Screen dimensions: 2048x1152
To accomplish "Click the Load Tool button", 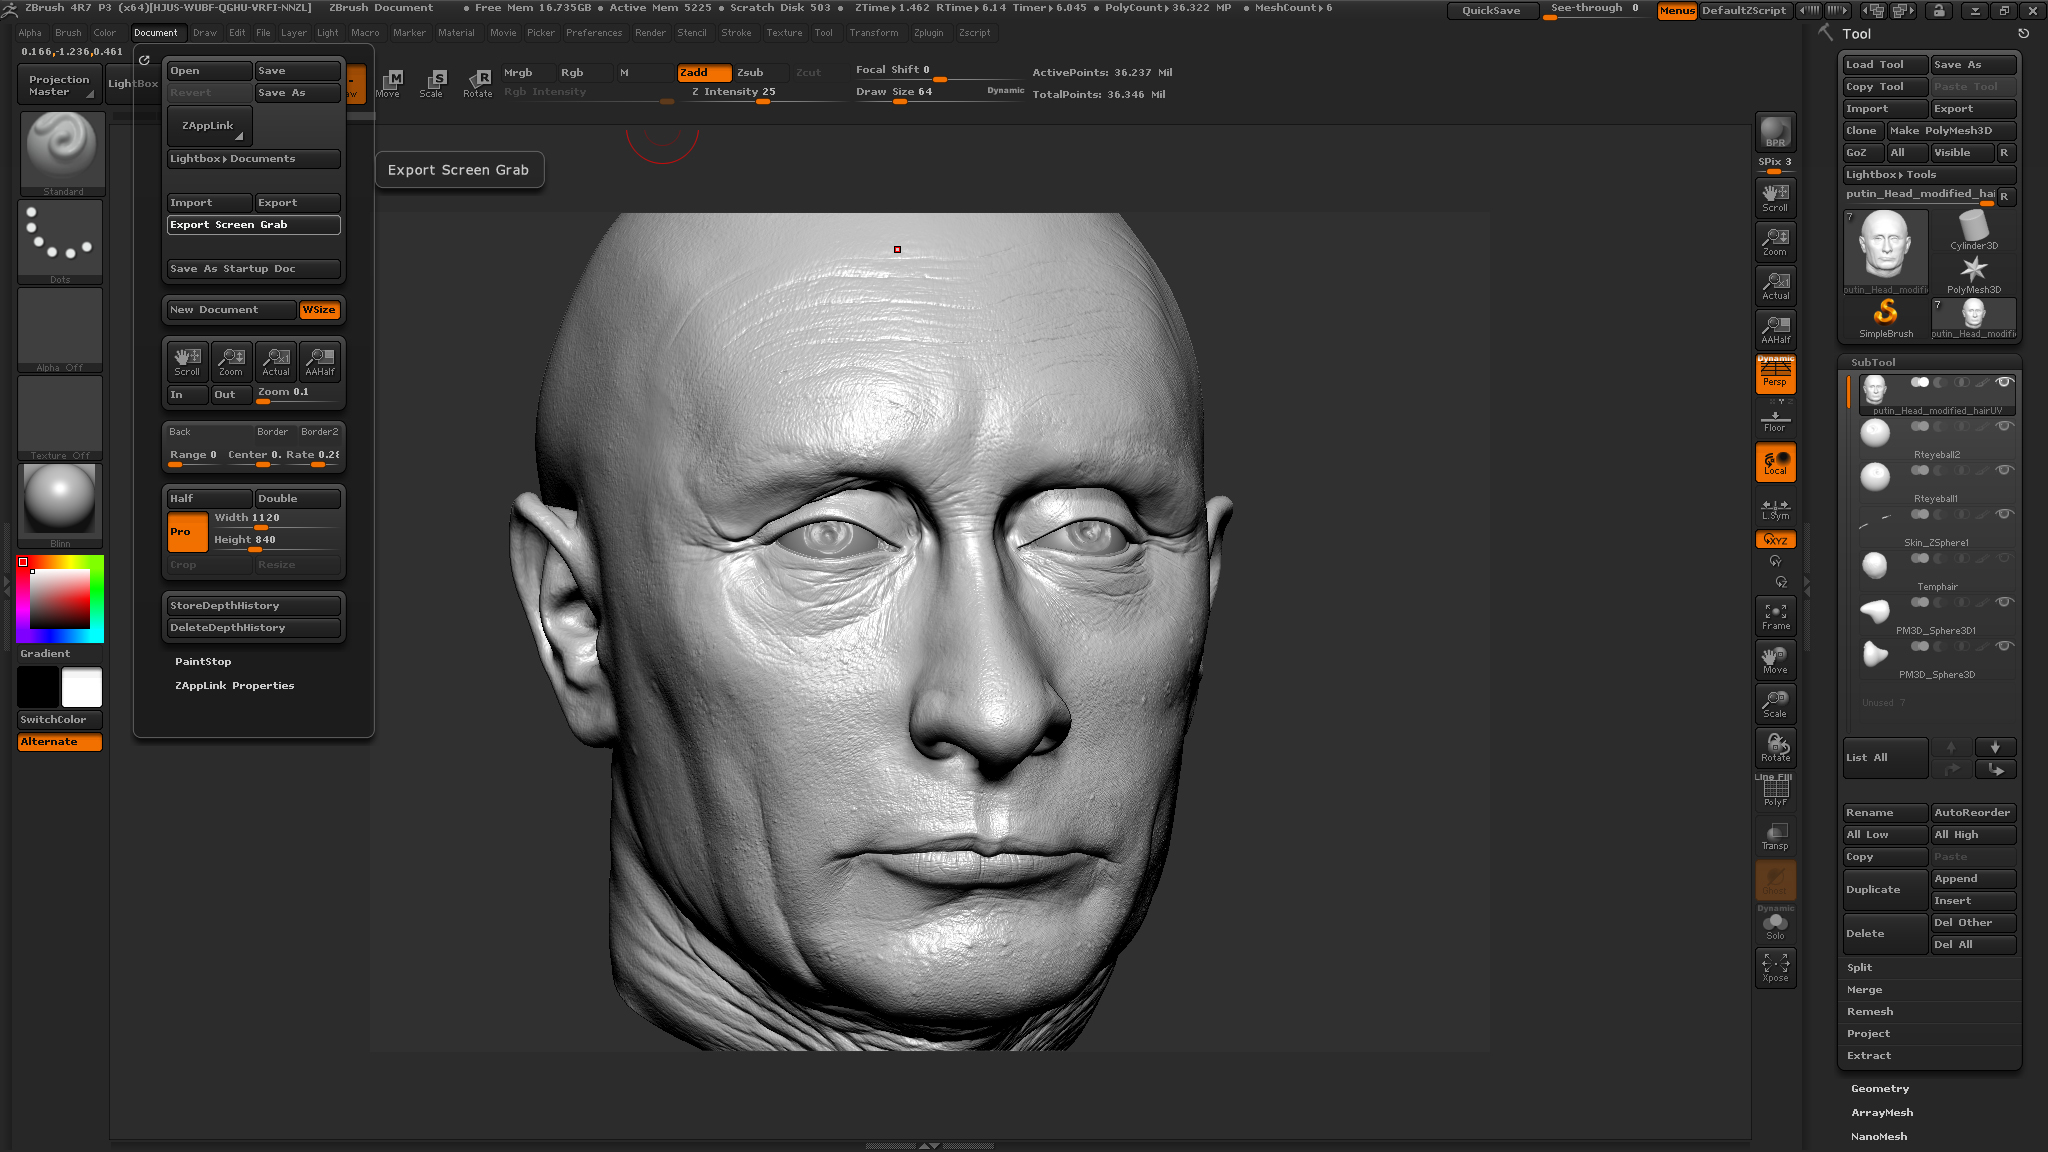I will point(1885,64).
